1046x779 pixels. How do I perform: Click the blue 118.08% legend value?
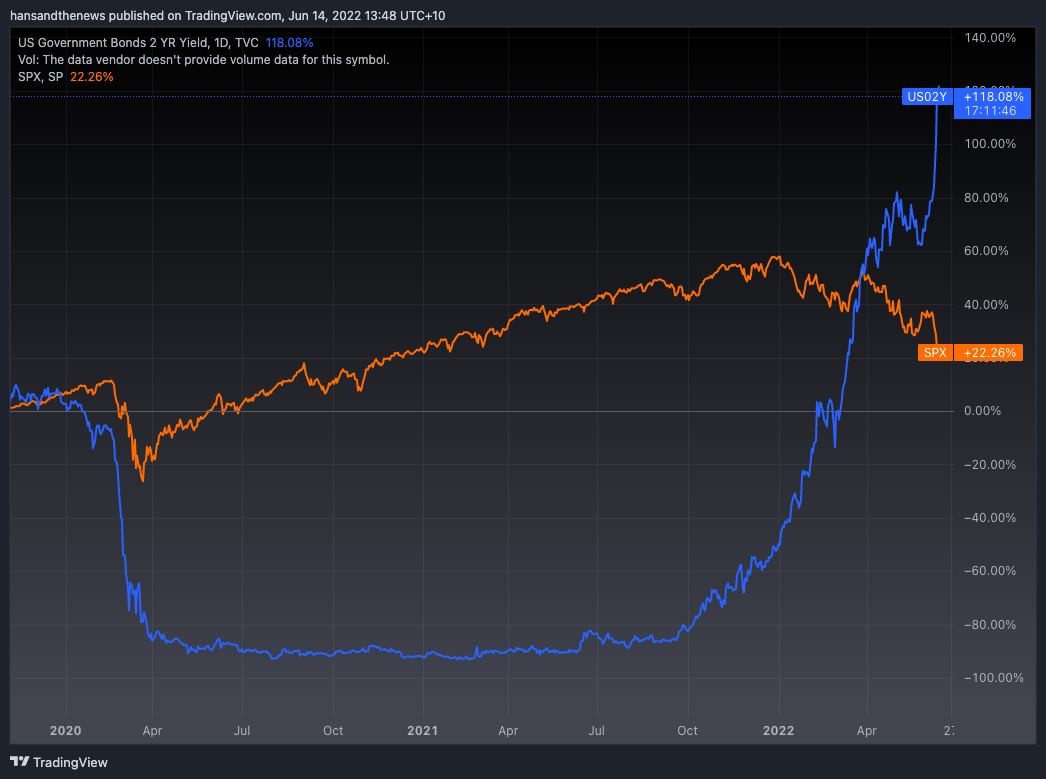pyautogui.click(x=289, y=43)
